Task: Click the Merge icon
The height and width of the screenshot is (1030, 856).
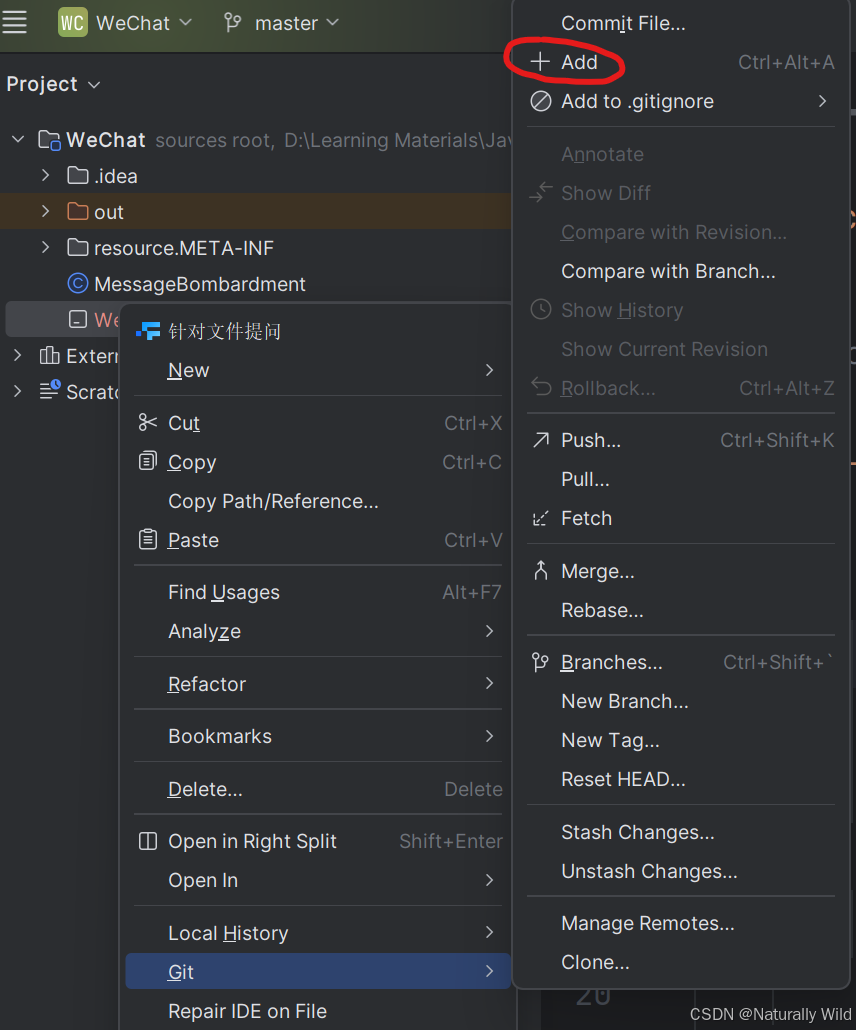Action: coord(541,570)
